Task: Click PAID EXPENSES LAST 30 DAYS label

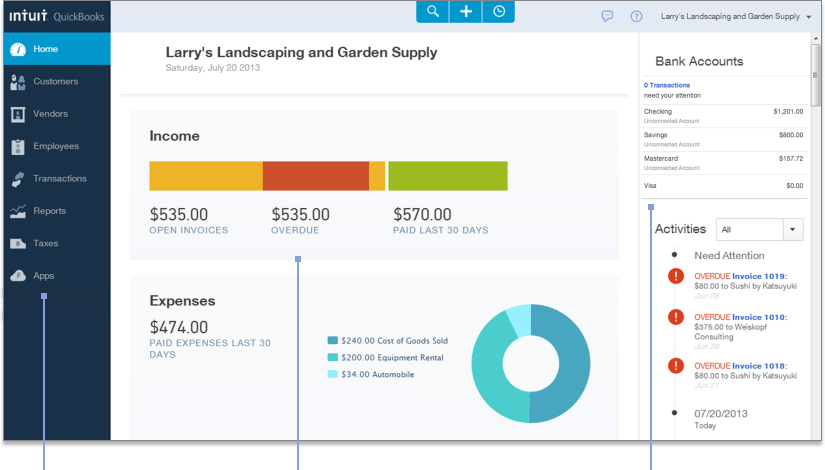Action: tap(210, 348)
